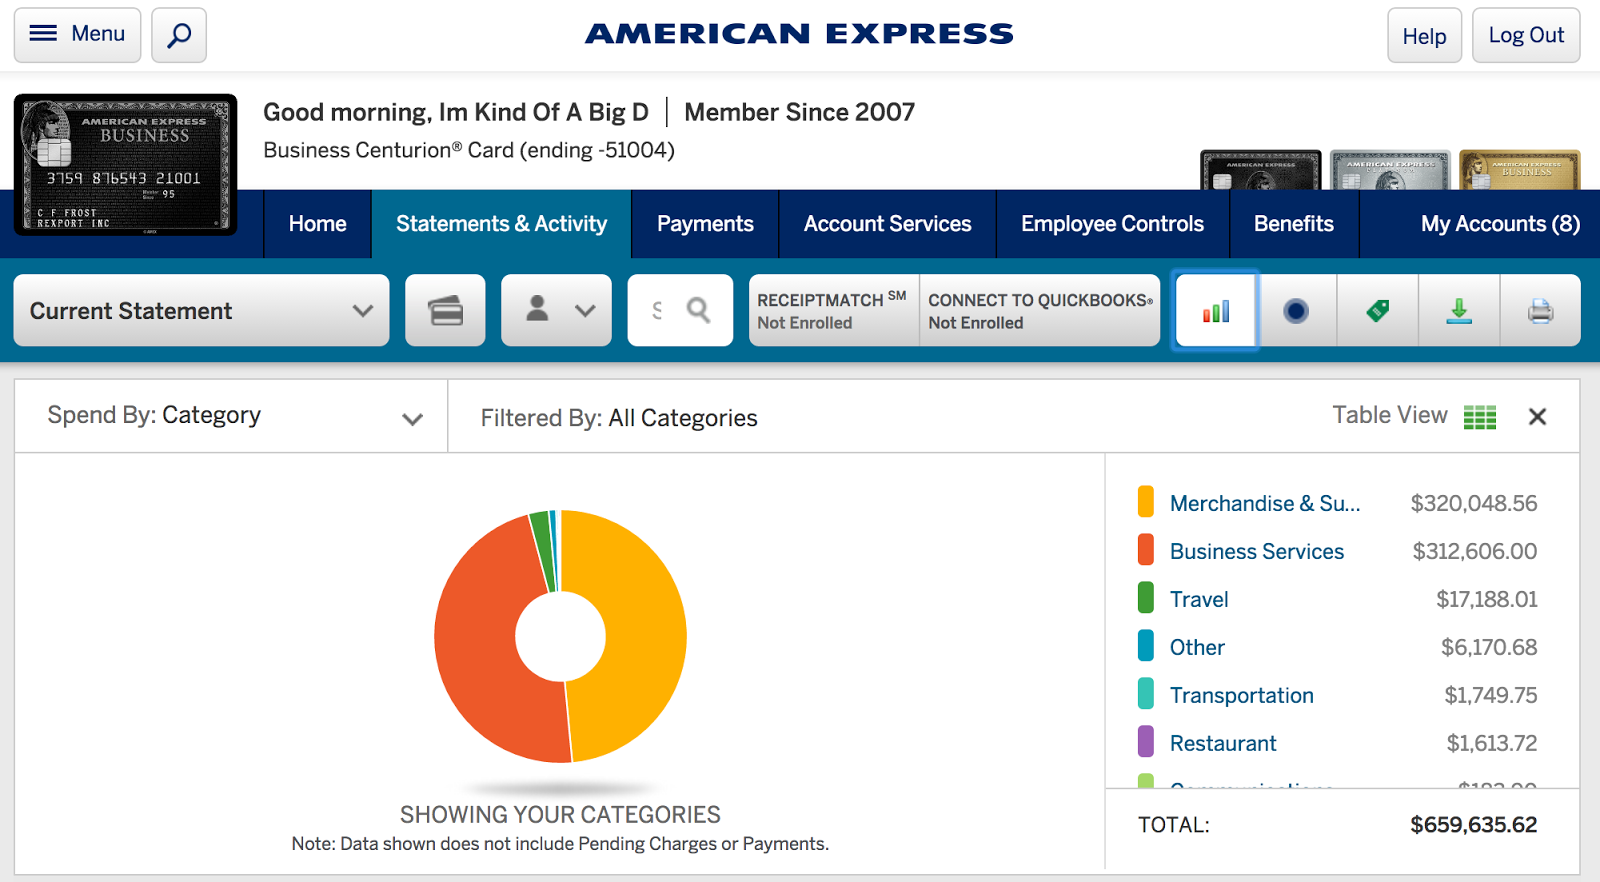Open Business Services category link
The height and width of the screenshot is (882, 1600).
click(1257, 552)
